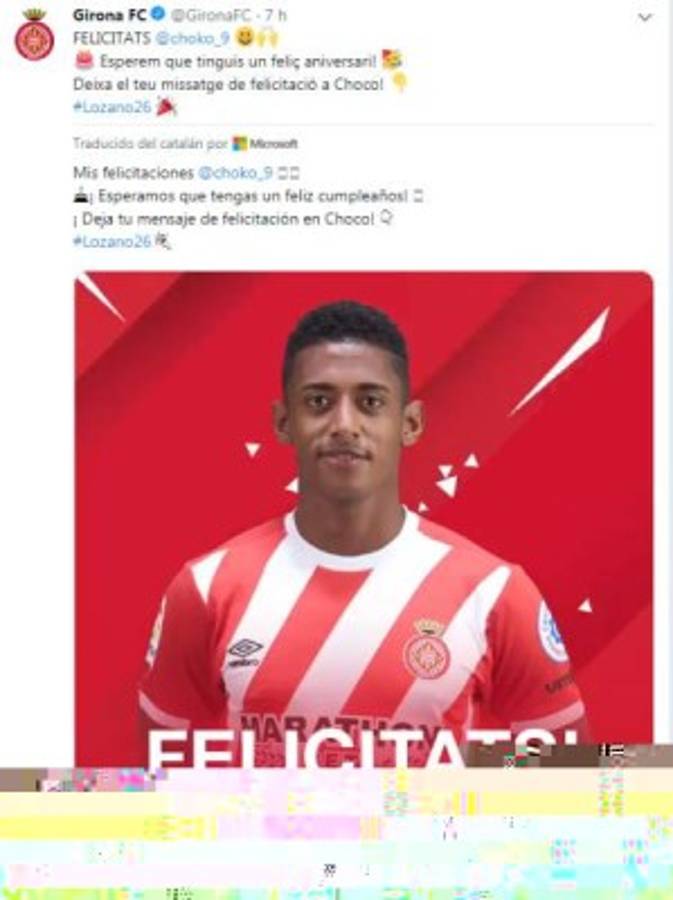Click the blue verified badge next to Girona FC
The height and width of the screenshot is (900, 673).
click(158, 14)
